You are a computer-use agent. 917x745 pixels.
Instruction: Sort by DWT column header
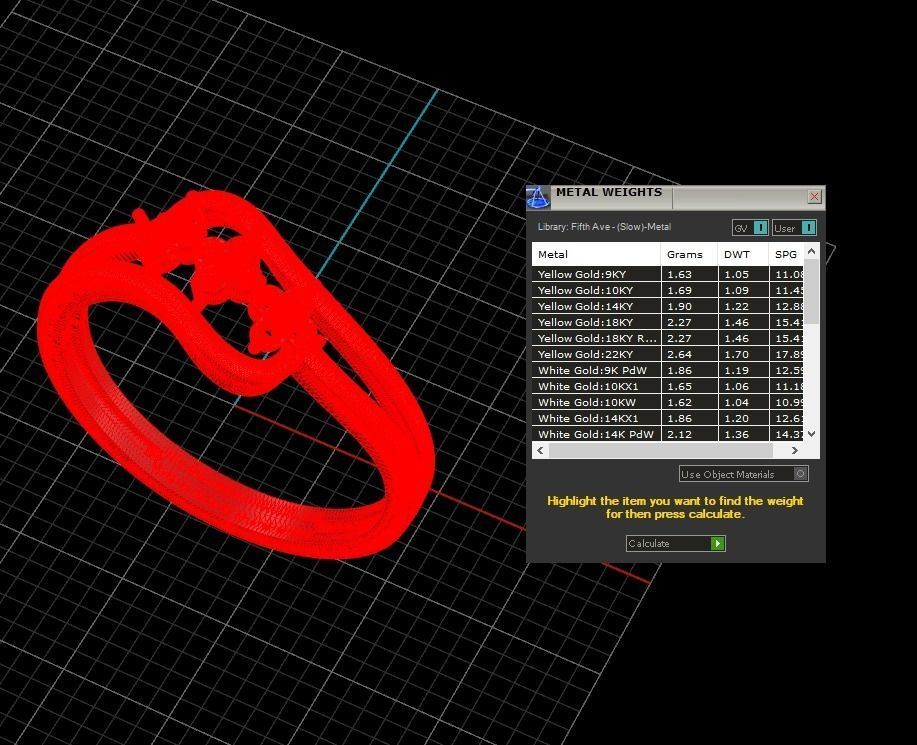tap(743, 254)
